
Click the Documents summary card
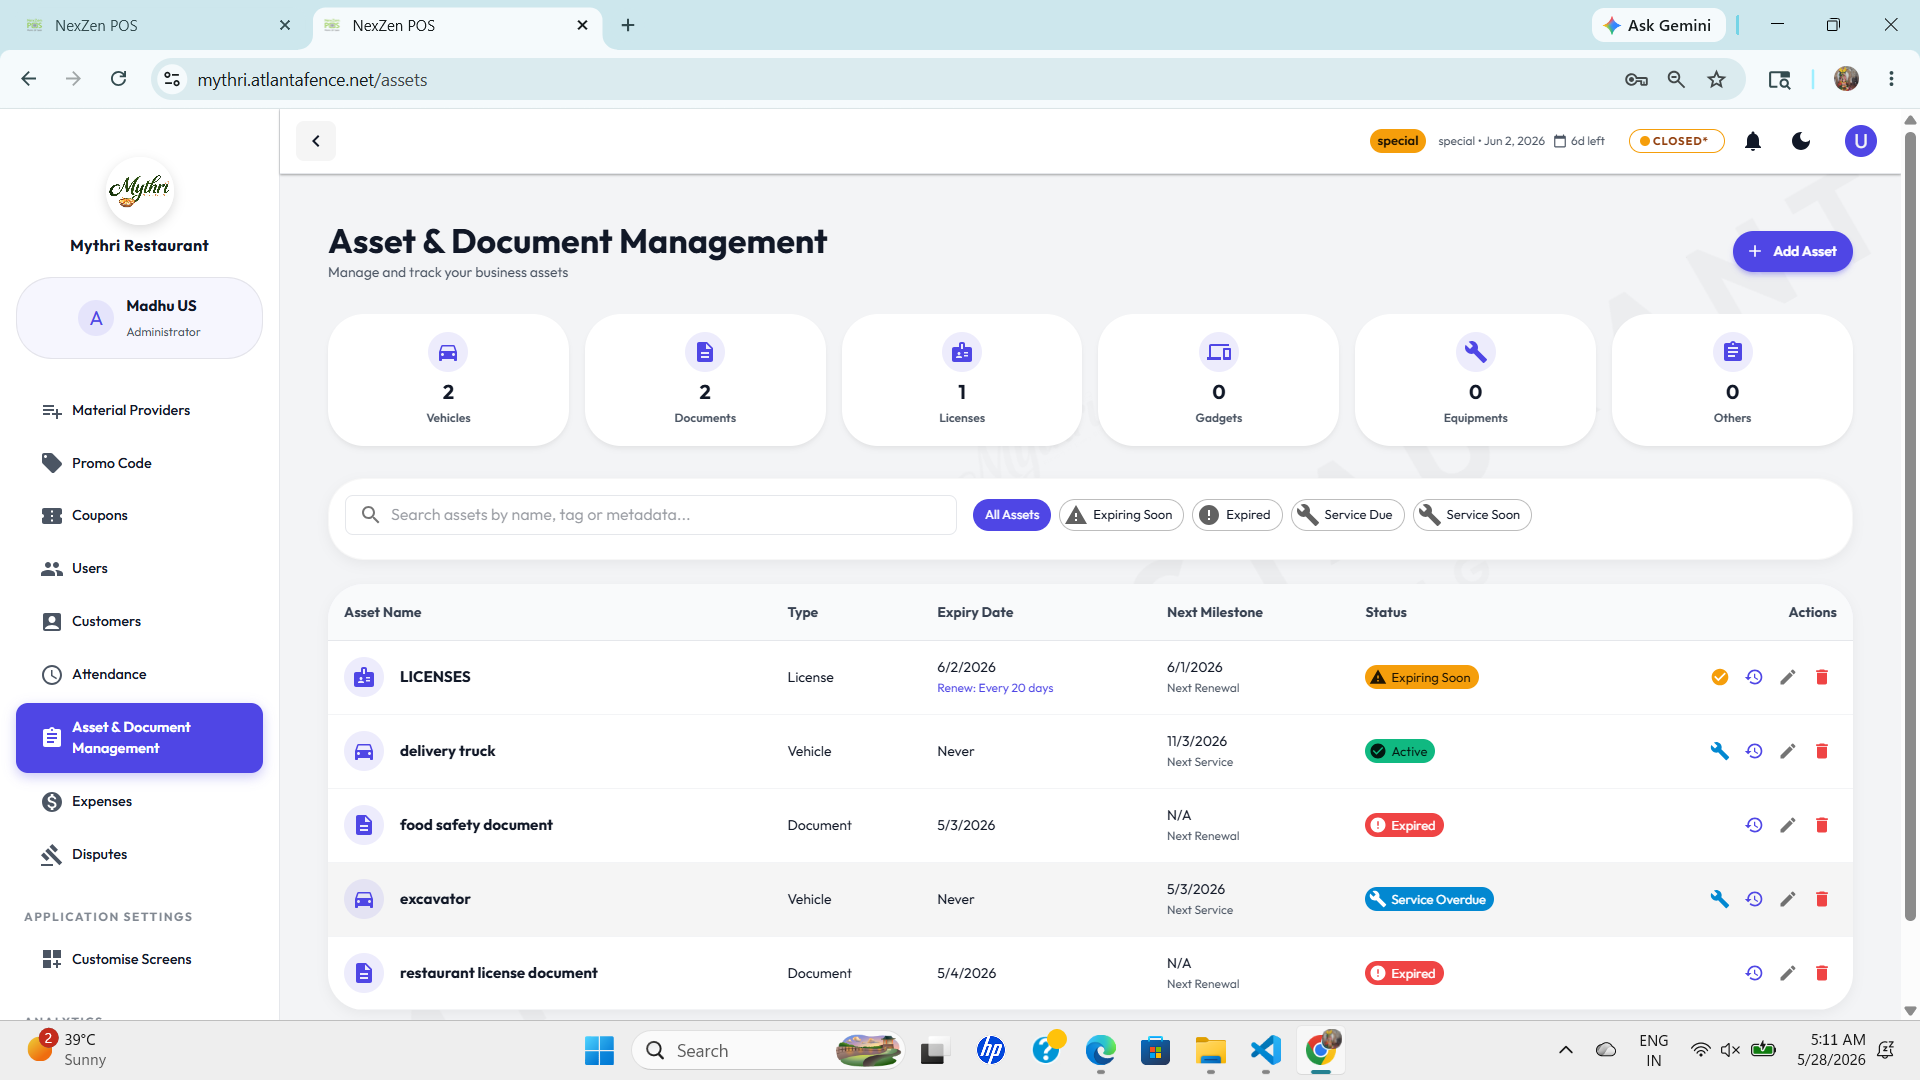tap(705, 380)
